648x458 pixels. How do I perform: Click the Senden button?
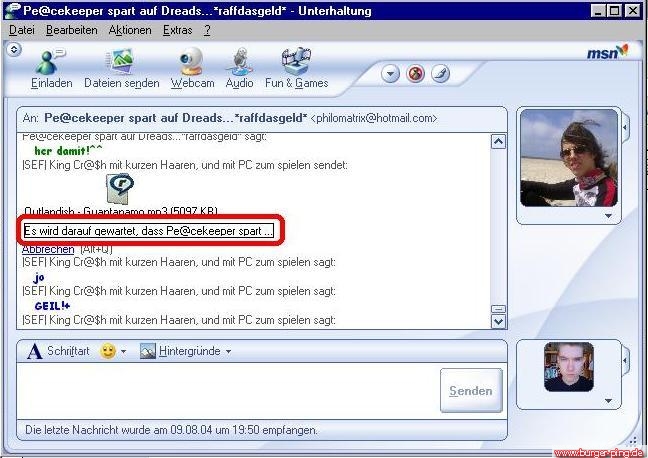pyautogui.click(x=471, y=391)
